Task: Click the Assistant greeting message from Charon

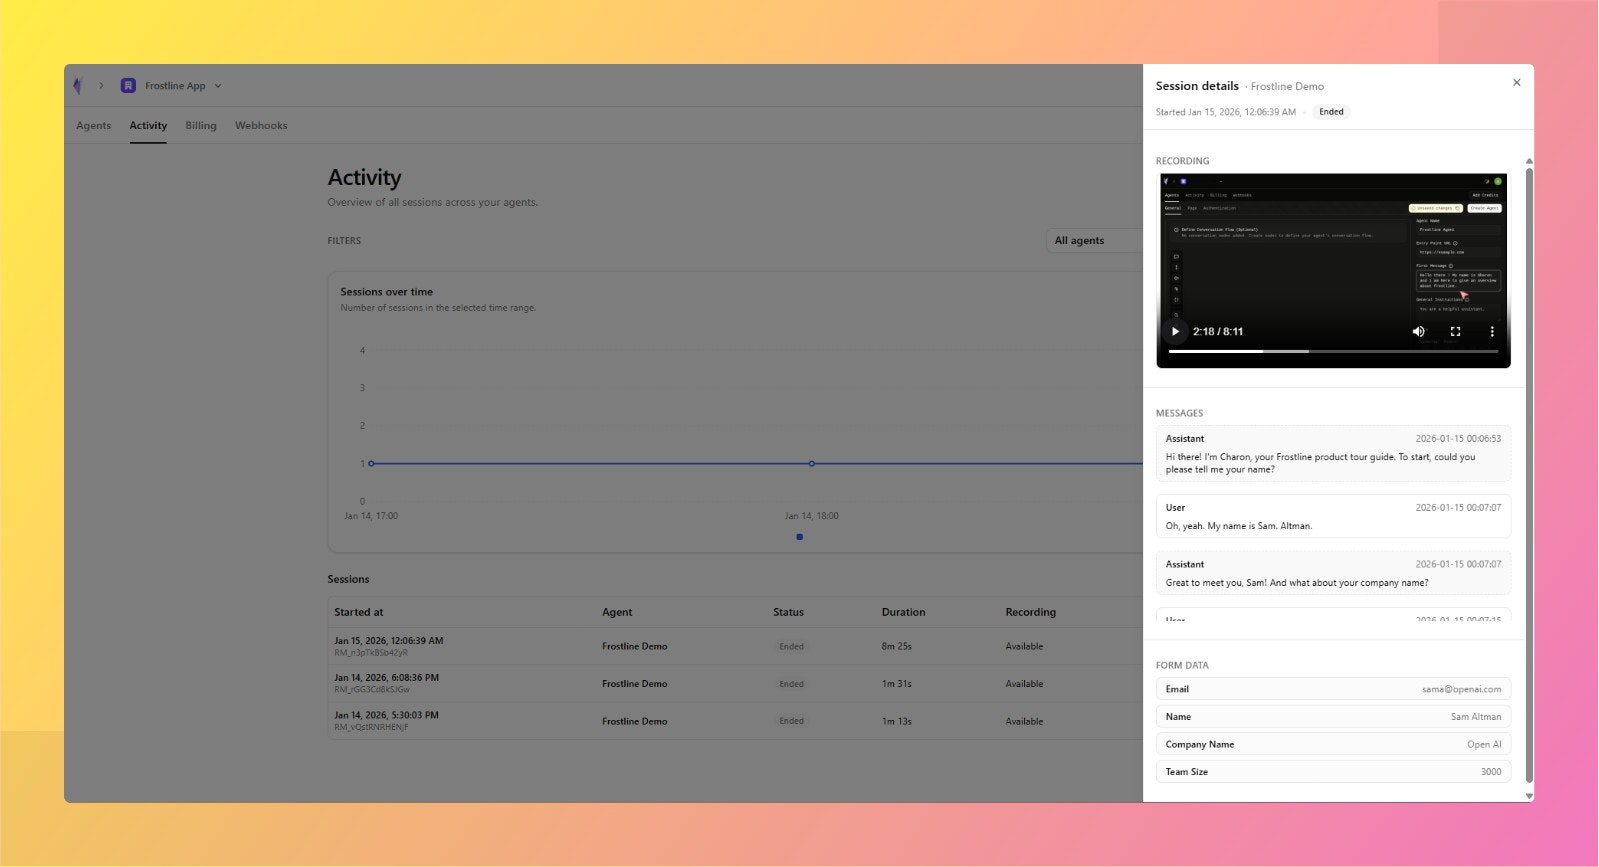Action: (x=1333, y=454)
